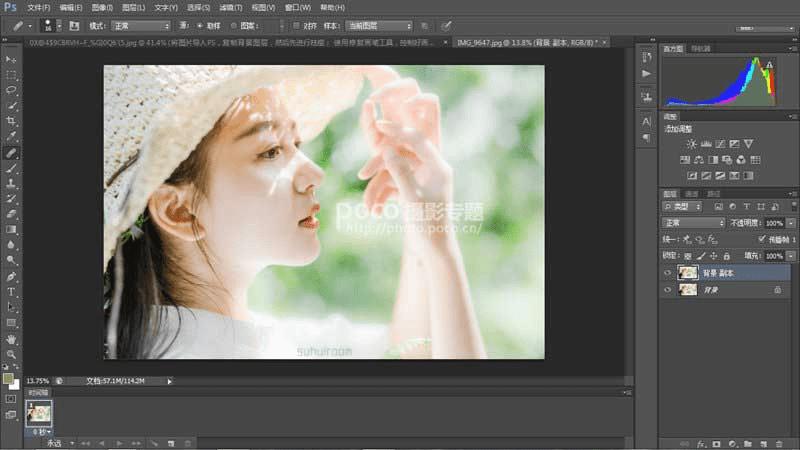The image size is (800, 450).
Task: Open layer filter 类型 dropdown
Action: [x=683, y=207]
